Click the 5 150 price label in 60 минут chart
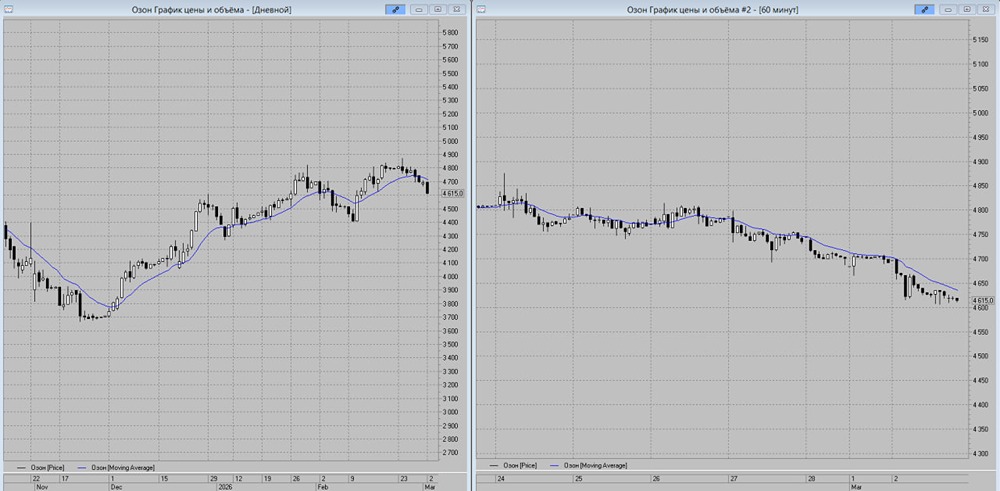 point(980,40)
